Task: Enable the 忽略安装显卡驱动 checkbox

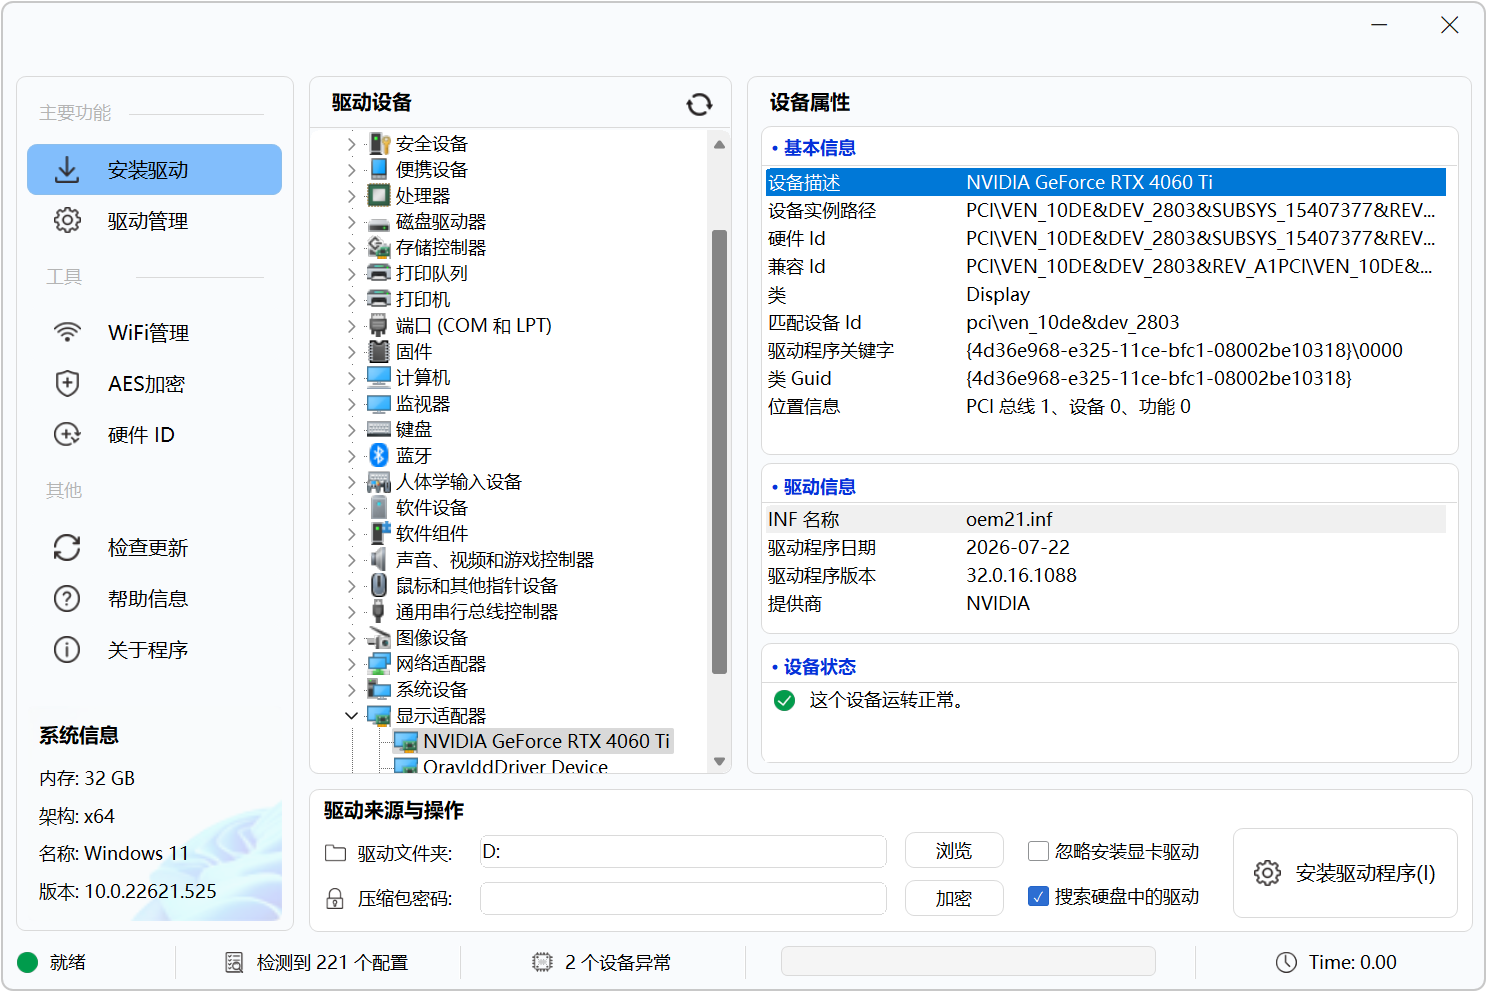Action: coord(1039,851)
